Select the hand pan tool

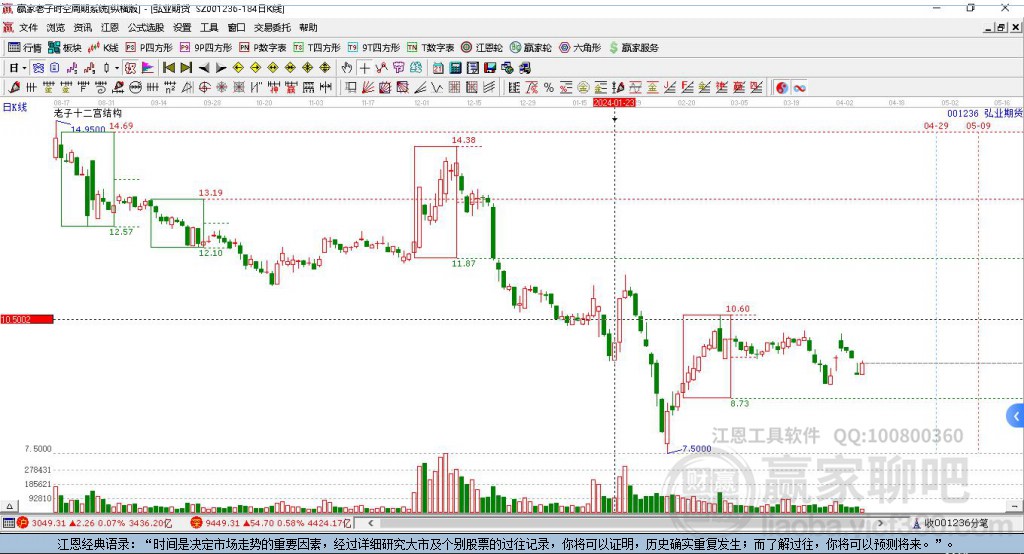pyautogui.click(x=347, y=68)
